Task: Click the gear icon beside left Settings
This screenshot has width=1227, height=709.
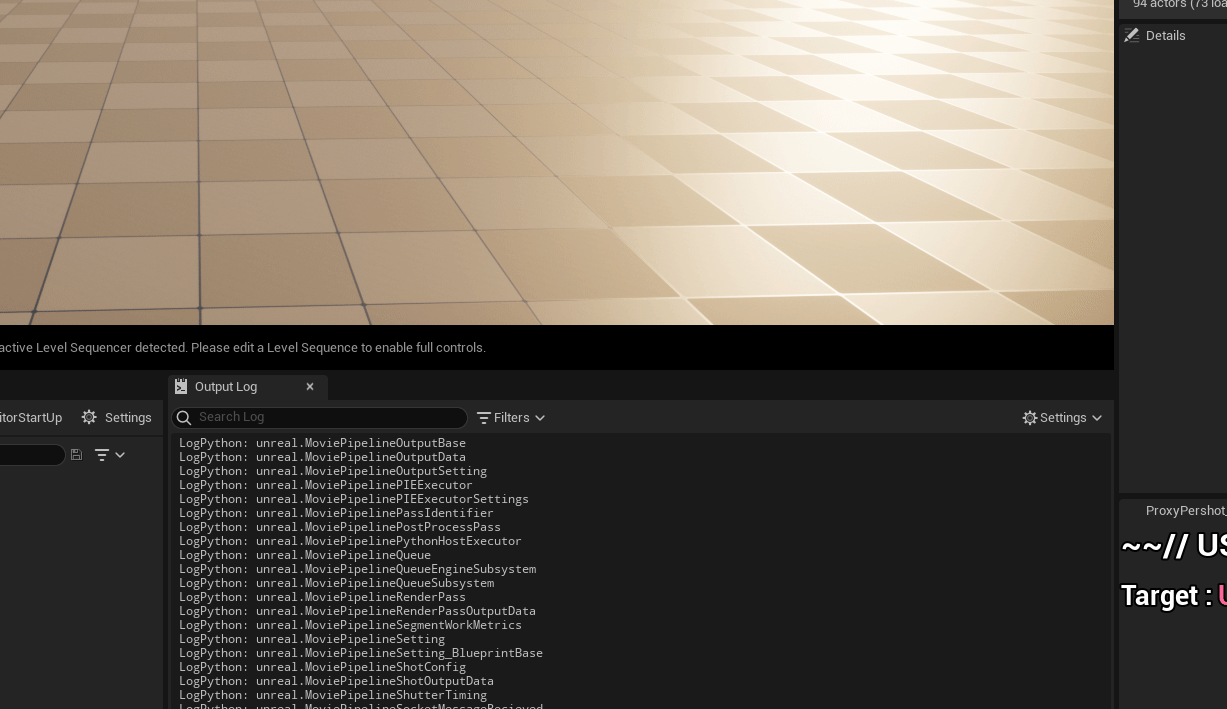Action: (89, 418)
